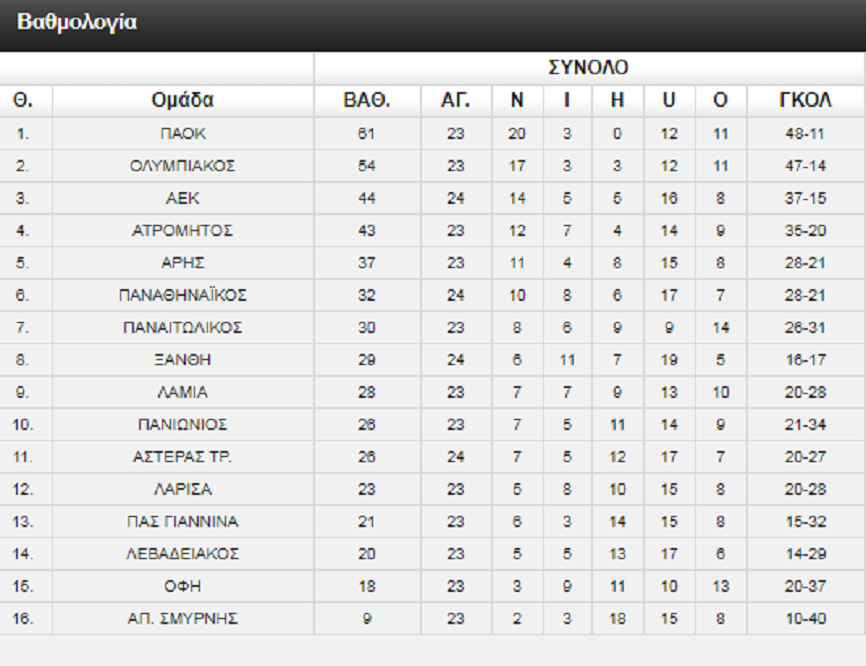Select ΠΑΝΑΘΗΝΑΪΚΟΣ in the table
The height and width of the screenshot is (666, 866).
pyautogui.click(x=183, y=295)
